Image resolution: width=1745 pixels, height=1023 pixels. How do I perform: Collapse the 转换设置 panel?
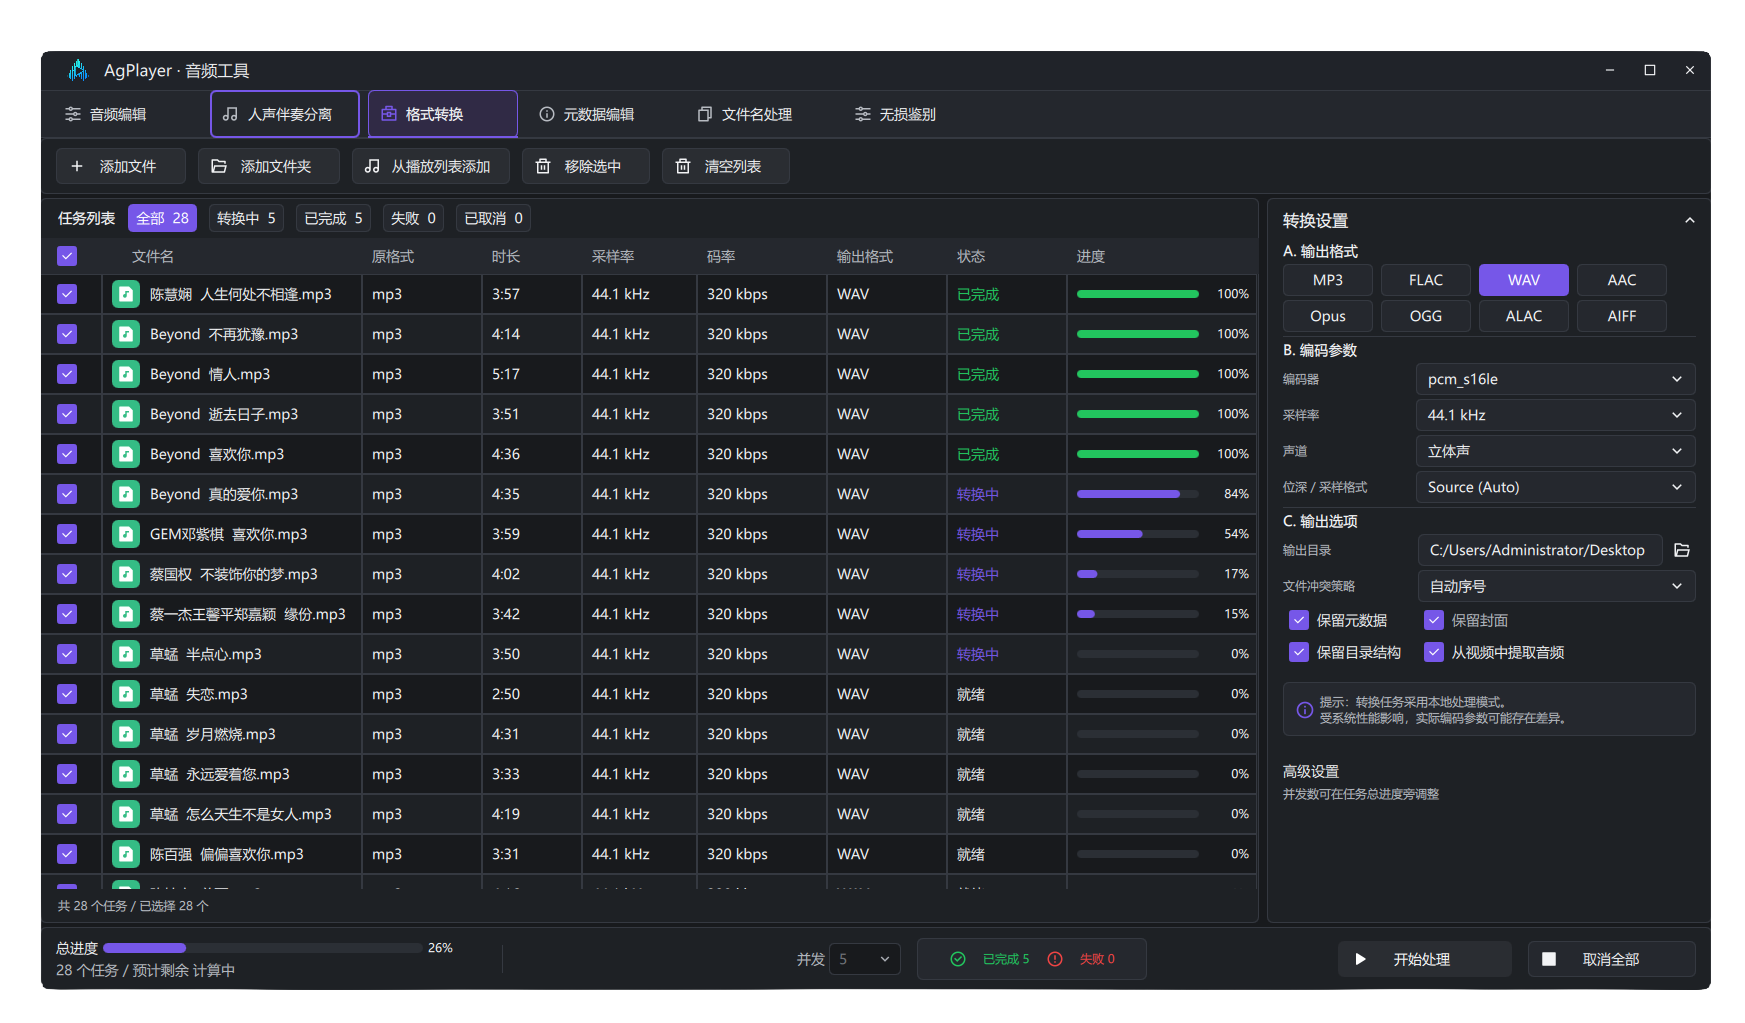click(x=1689, y=220)
